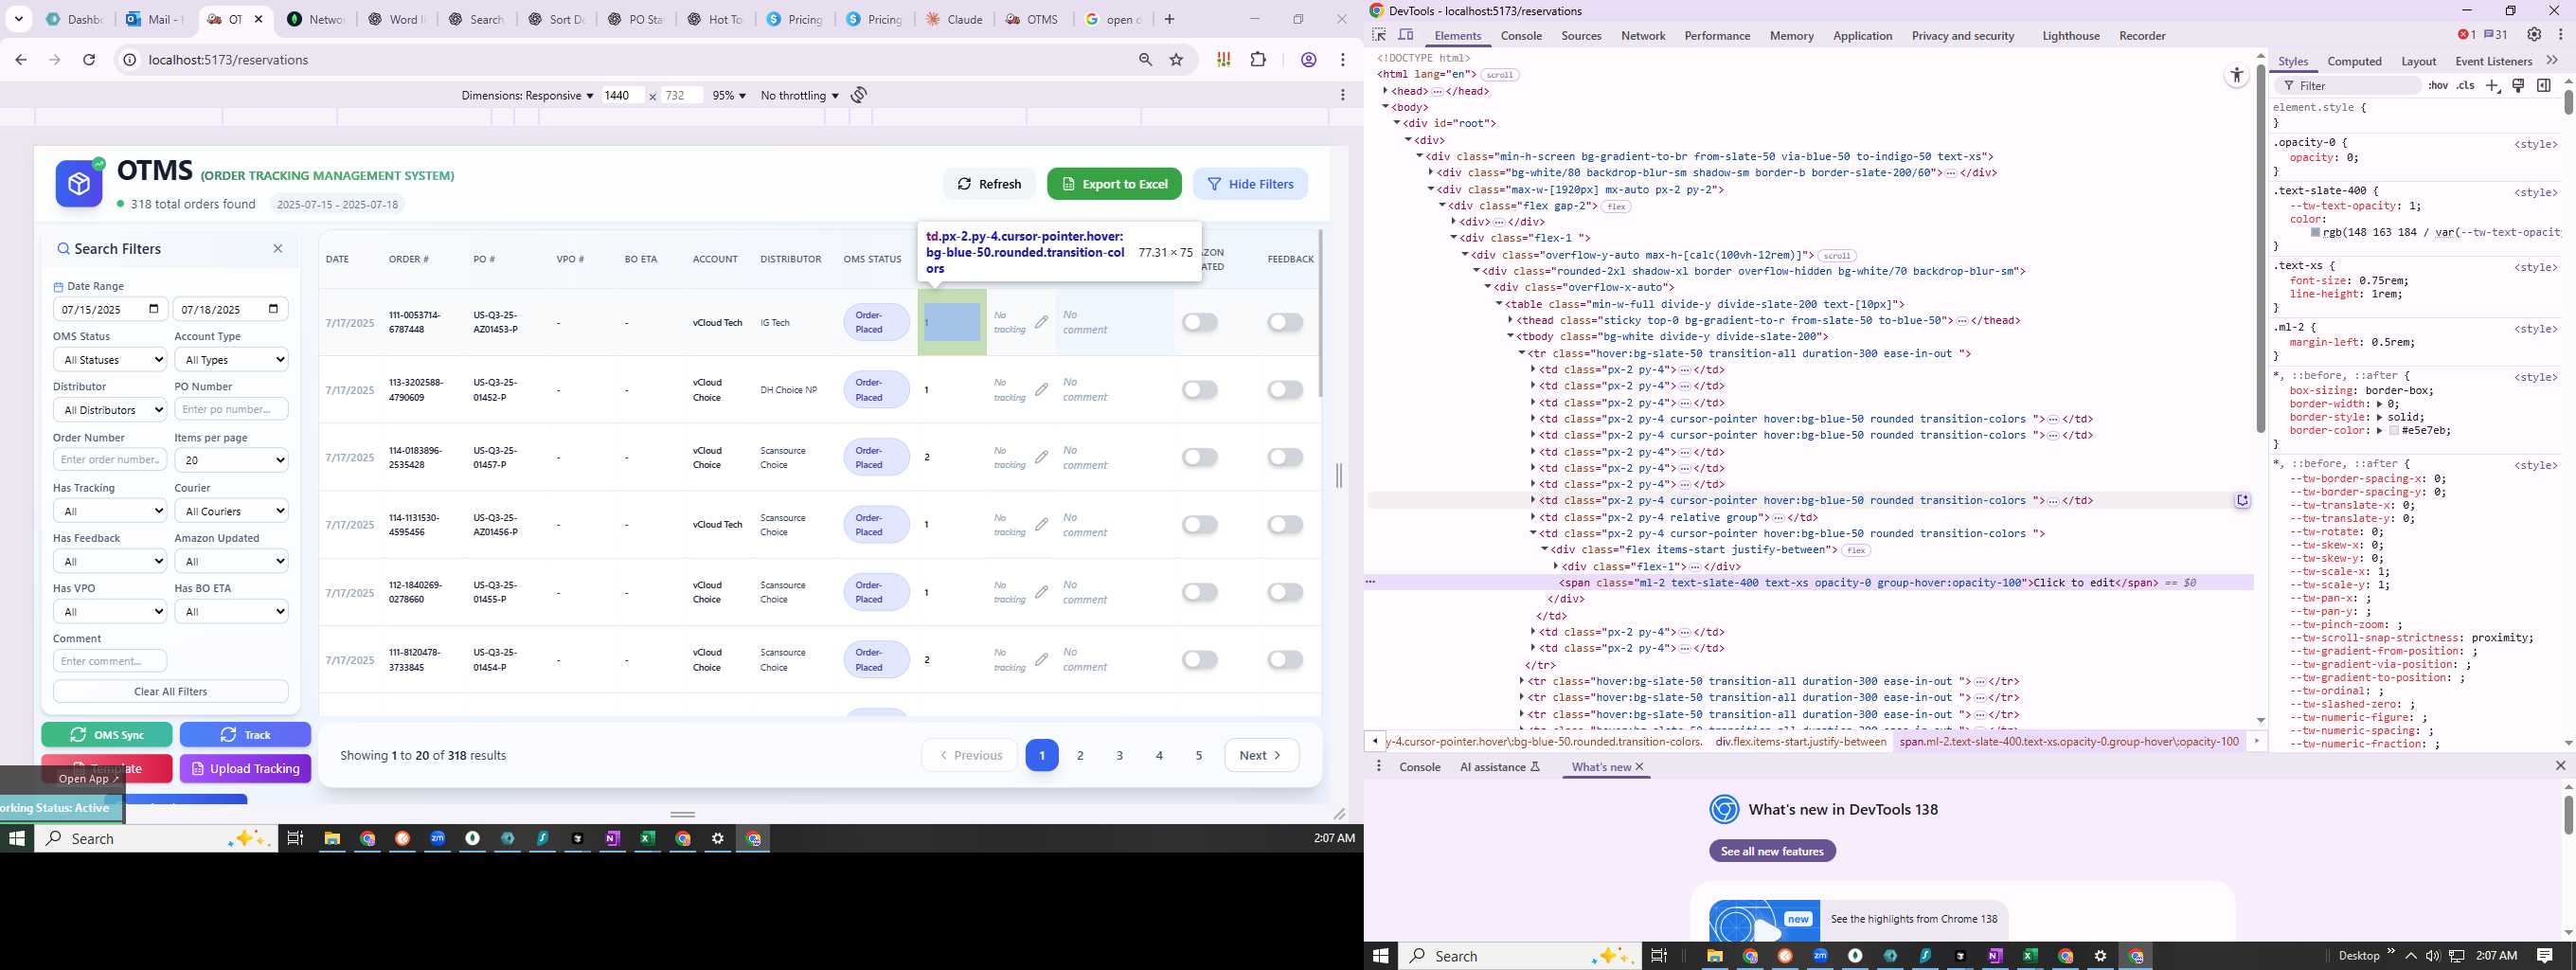Go to the Next results page

(1261, 755)
